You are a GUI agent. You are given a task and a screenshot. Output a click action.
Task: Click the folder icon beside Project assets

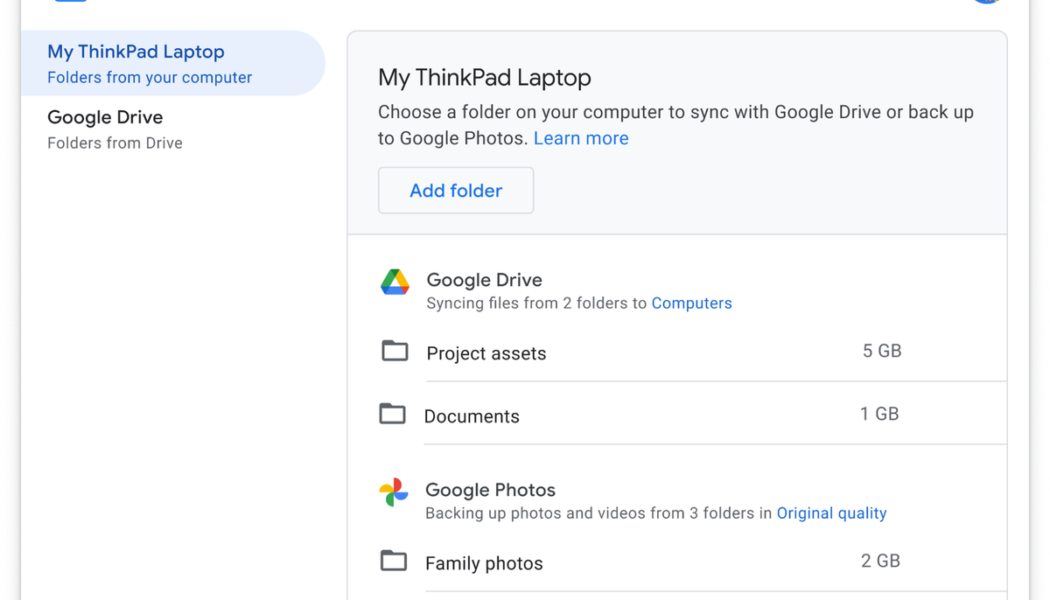click(395, 351)
